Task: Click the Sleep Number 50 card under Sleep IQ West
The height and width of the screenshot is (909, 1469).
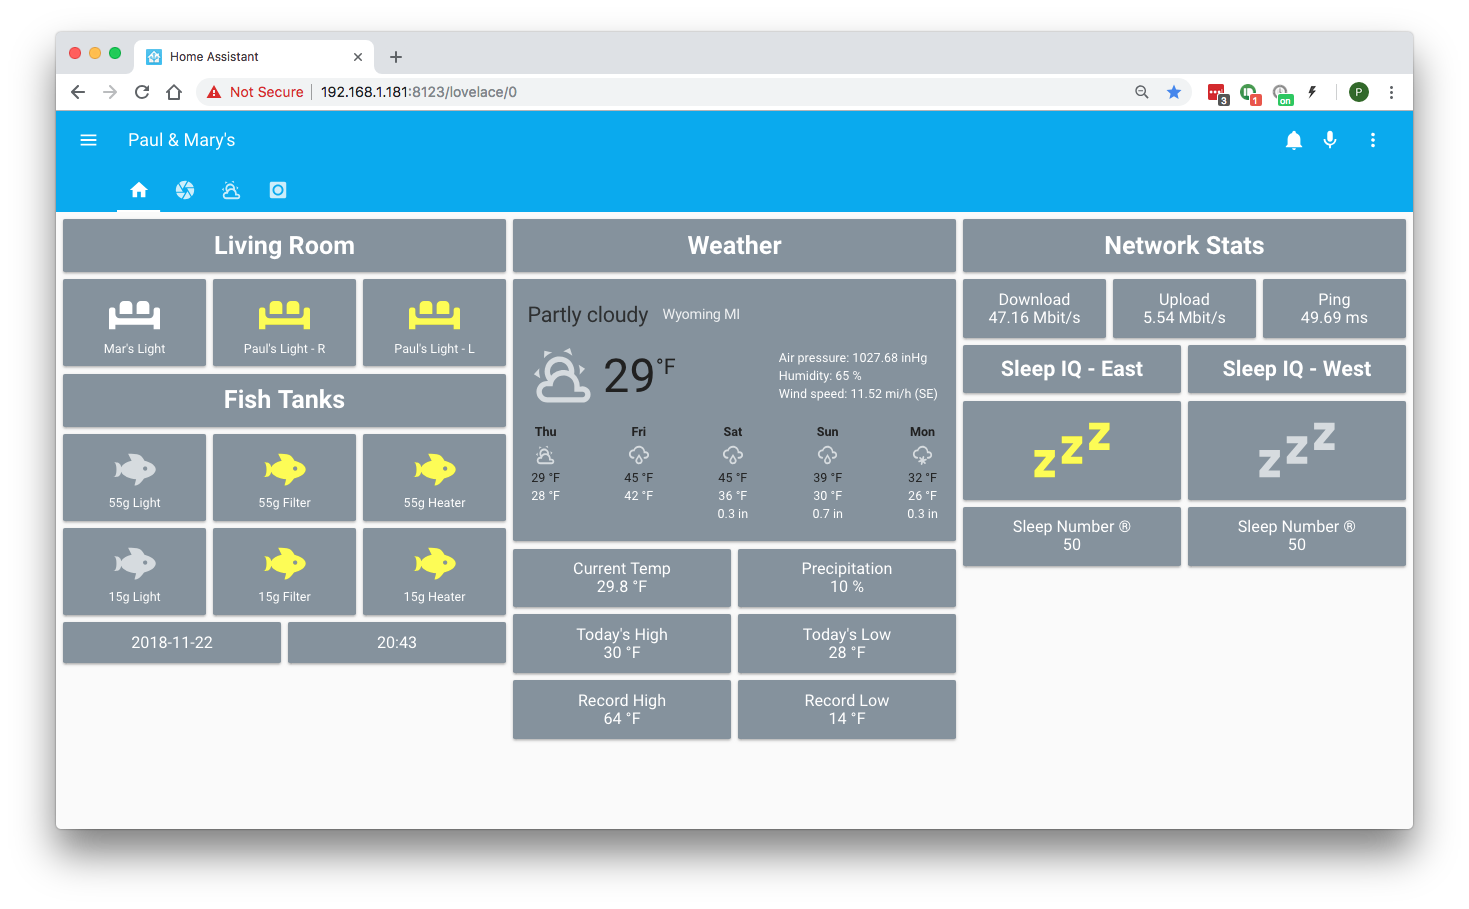Action: pyautogui.click(x=1297, y=536)
